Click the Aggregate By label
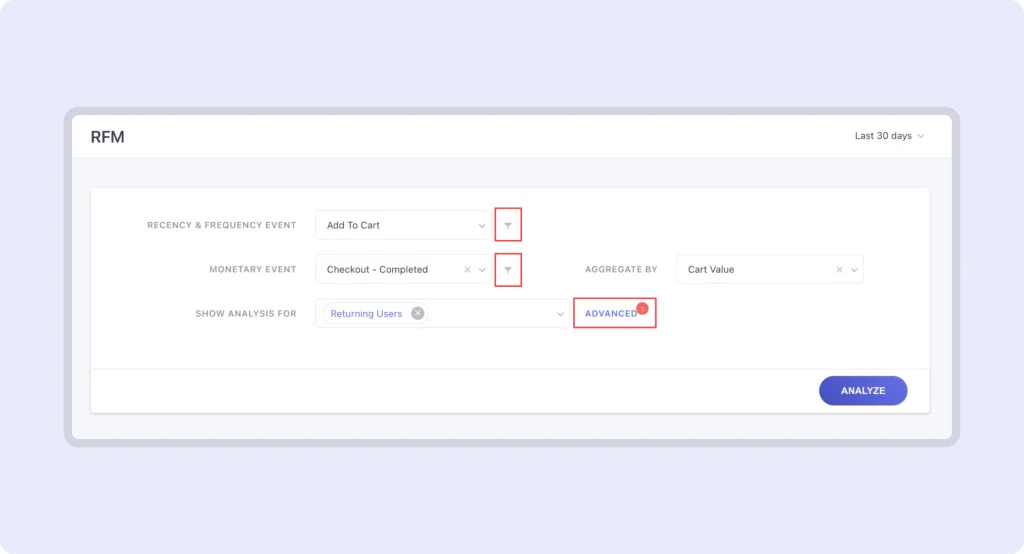This screenshot has height=554, width=1024. [621, 270]
